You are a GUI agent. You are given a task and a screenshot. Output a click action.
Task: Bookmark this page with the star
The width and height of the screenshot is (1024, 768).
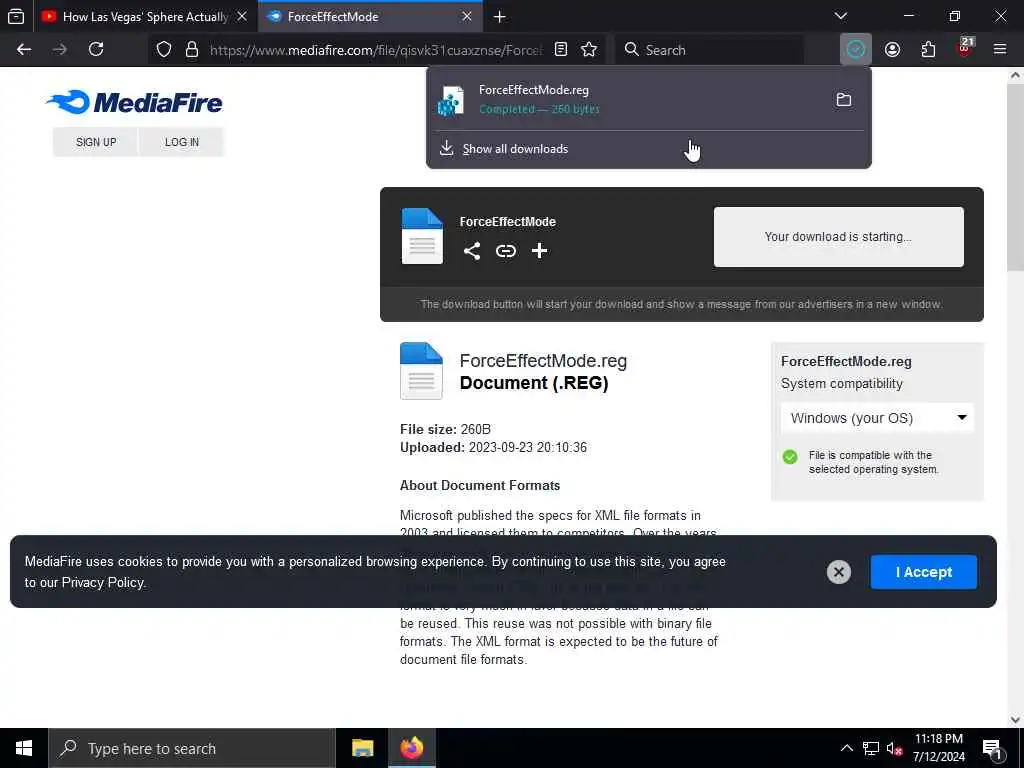(589, 50)
